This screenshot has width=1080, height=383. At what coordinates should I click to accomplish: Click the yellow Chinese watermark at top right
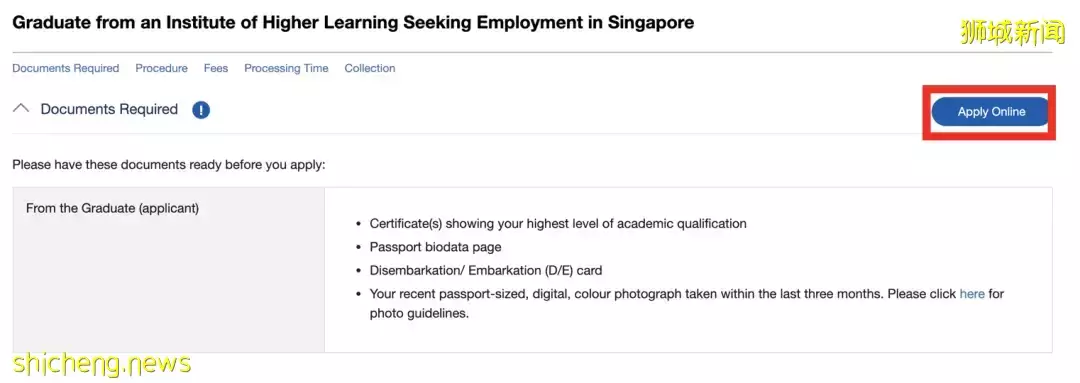(1012, 32)
